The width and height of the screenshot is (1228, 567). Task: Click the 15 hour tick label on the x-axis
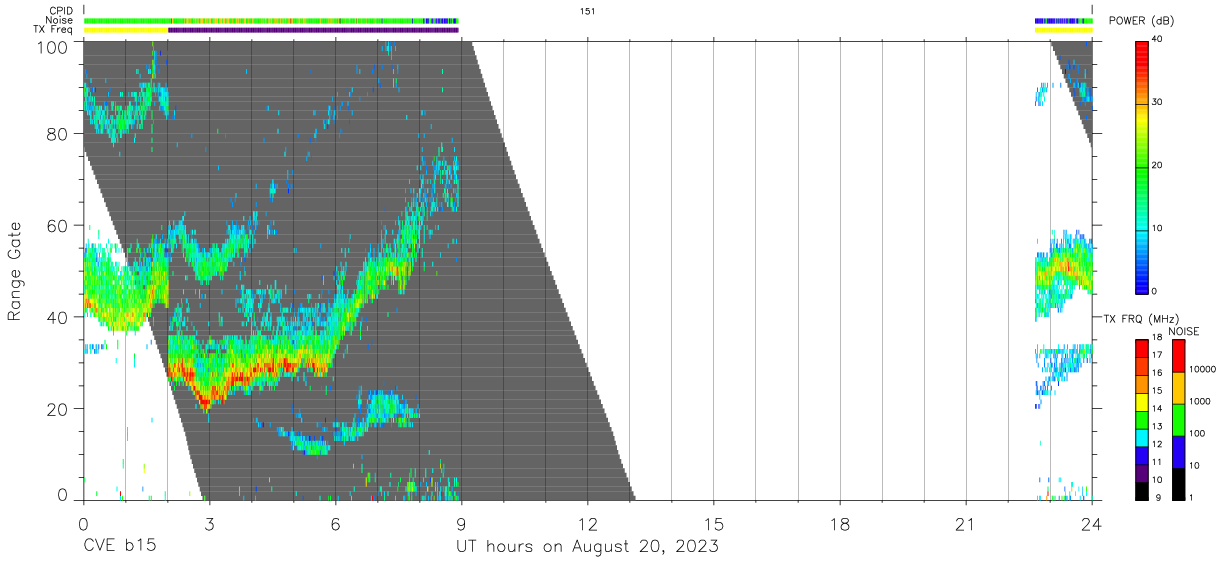714,524
